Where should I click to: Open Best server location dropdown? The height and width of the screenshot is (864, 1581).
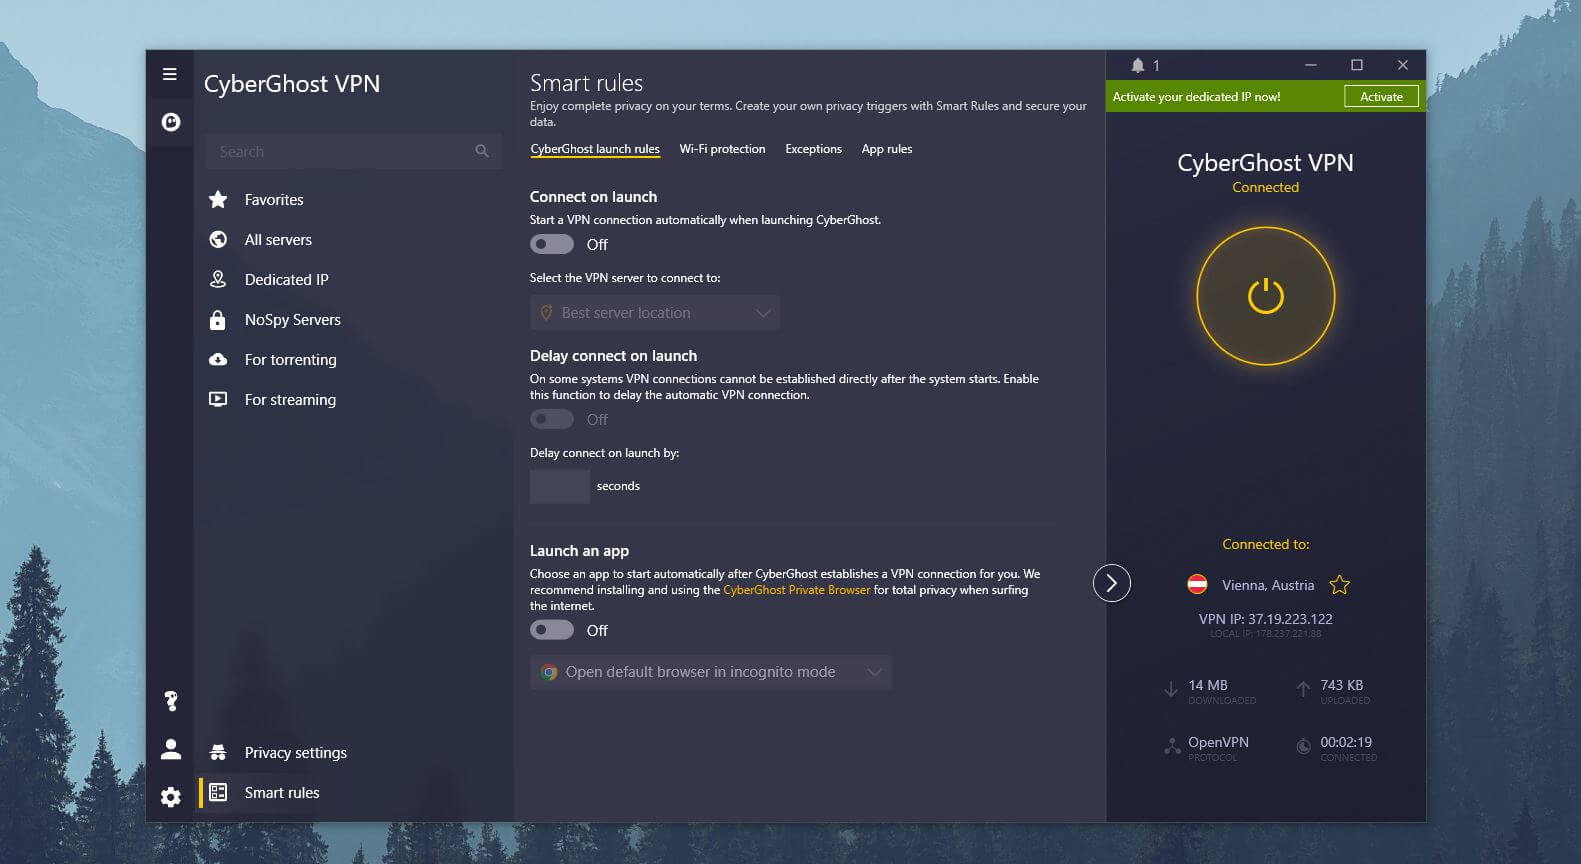pyautogui.click(x=655, y=313)
